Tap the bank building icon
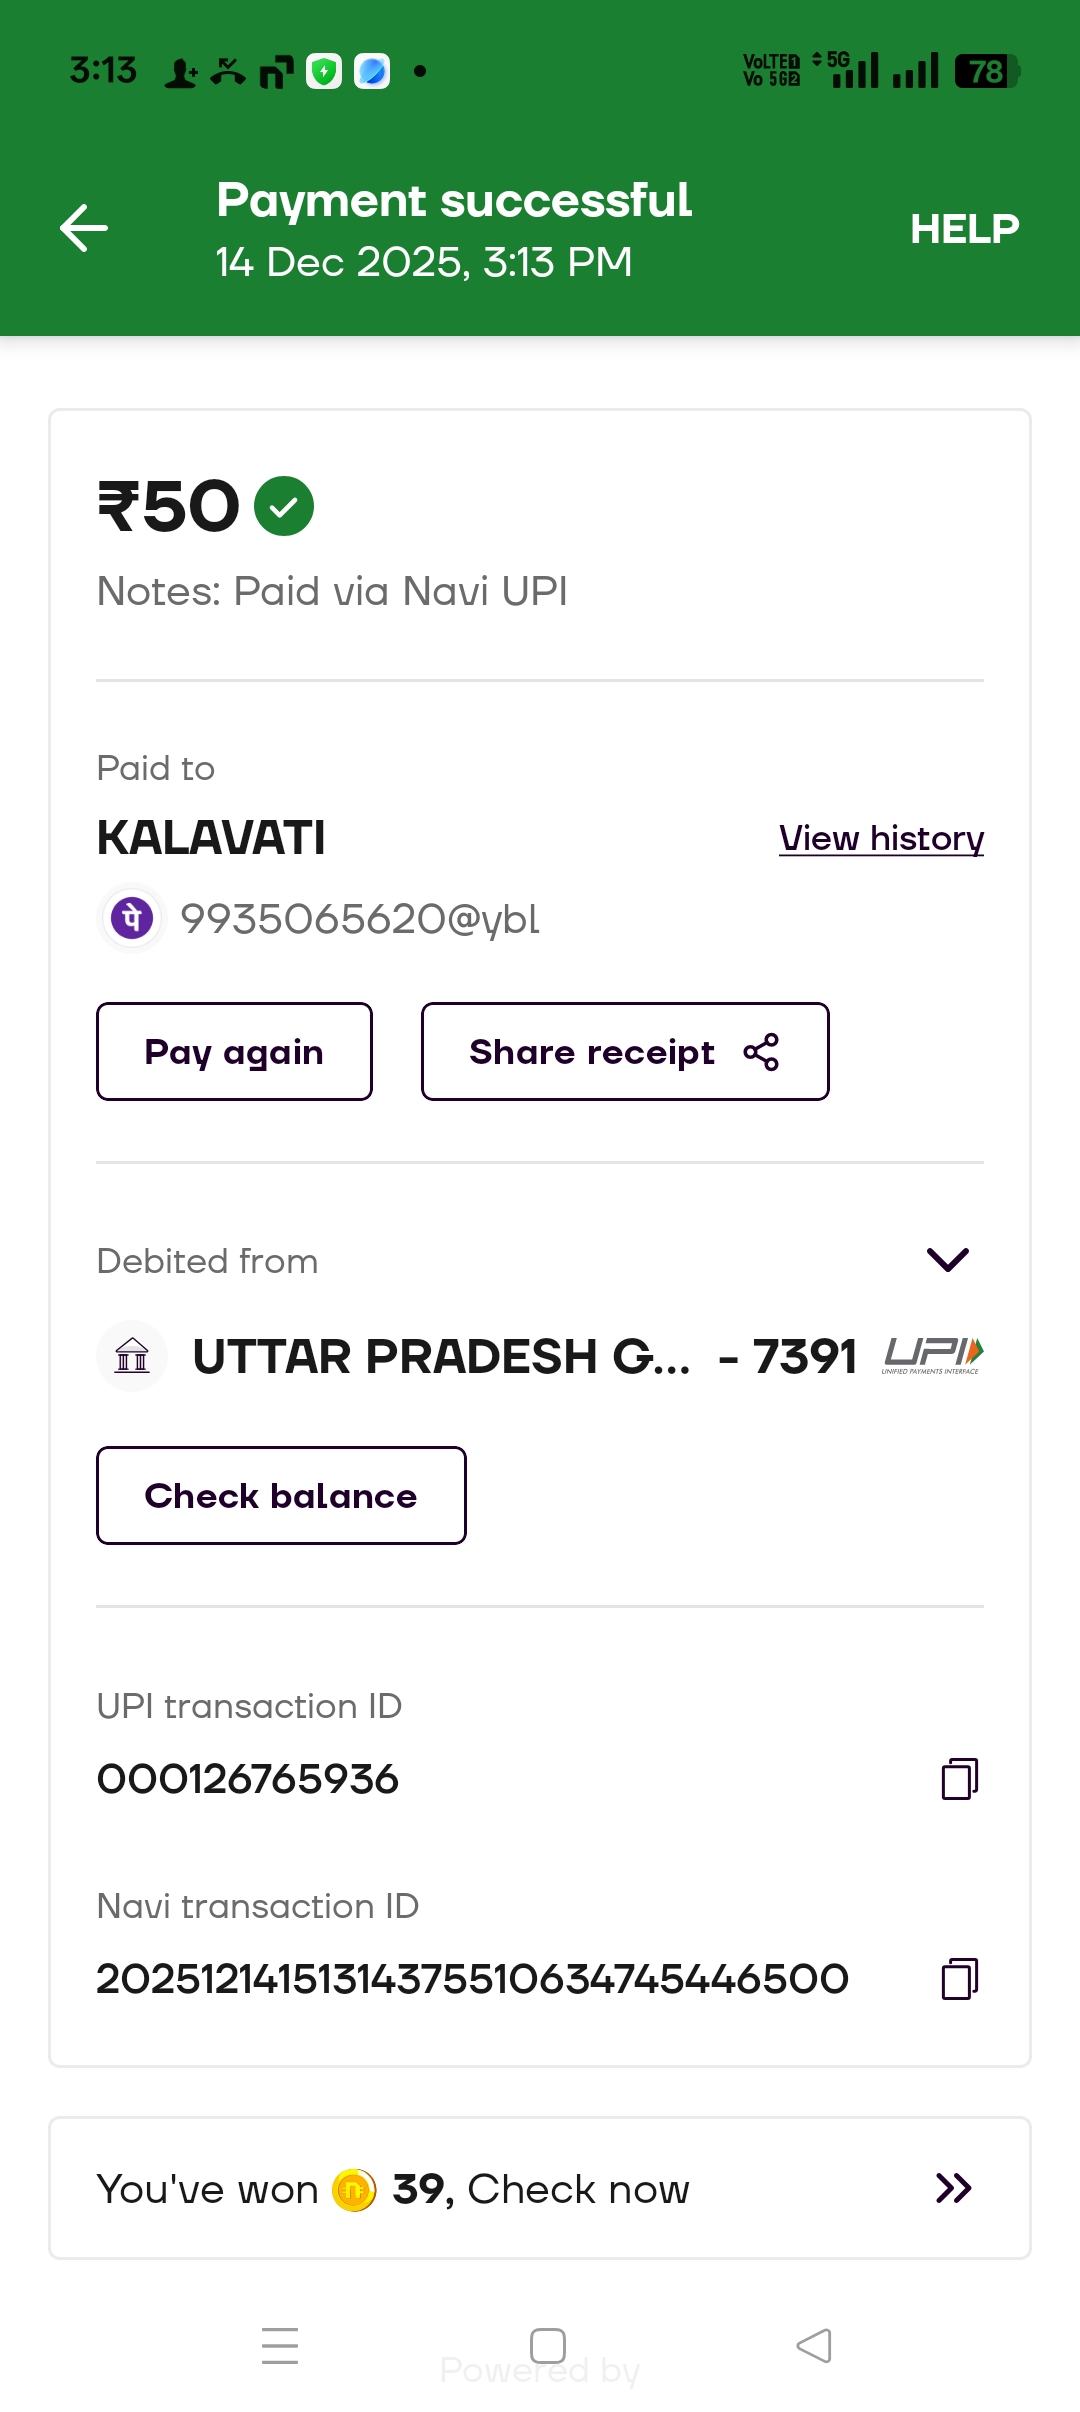 [132, 1356]
